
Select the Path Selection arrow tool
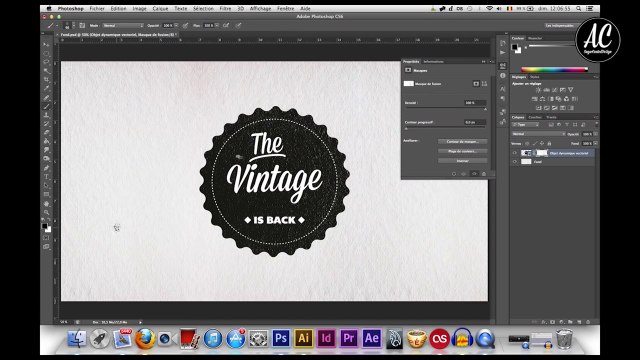[47, 186]
